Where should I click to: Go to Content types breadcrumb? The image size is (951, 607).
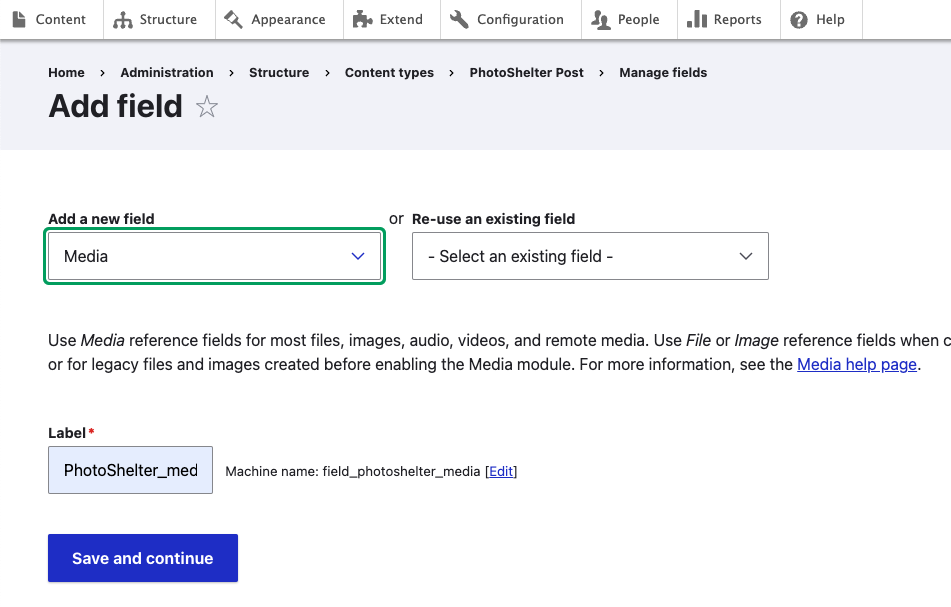tap(389, 73)
